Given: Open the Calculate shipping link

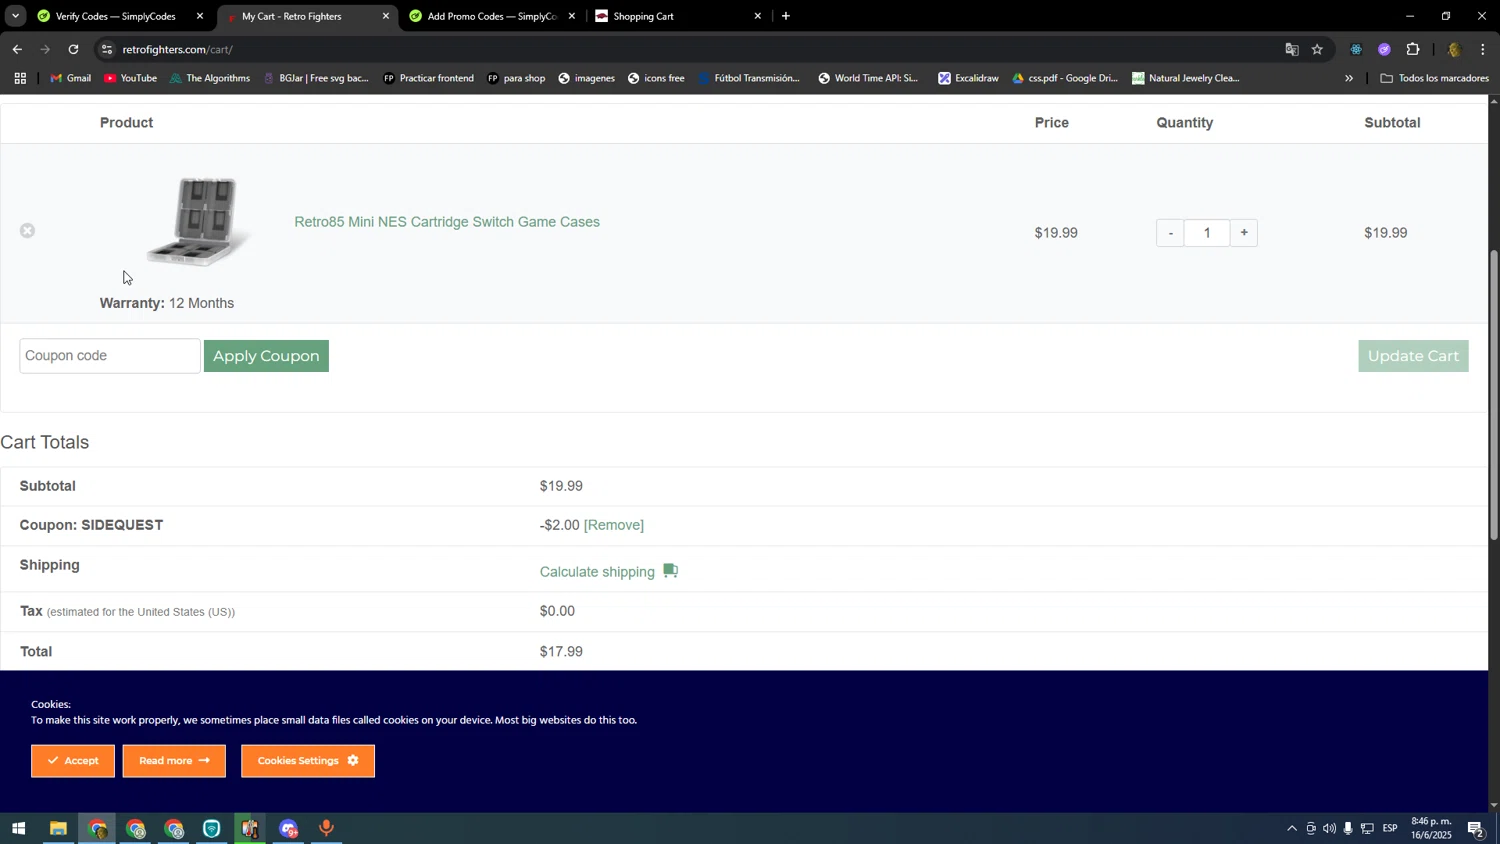Looking at the screenshot, I should coord(597,572).
